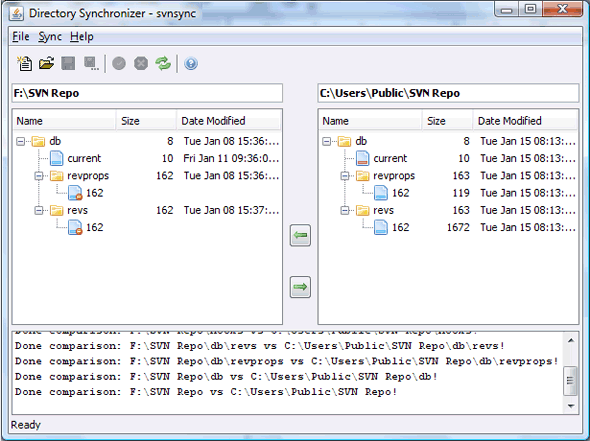
Task: Click Date Modified column header in right pane
Action: coord(525,121)
